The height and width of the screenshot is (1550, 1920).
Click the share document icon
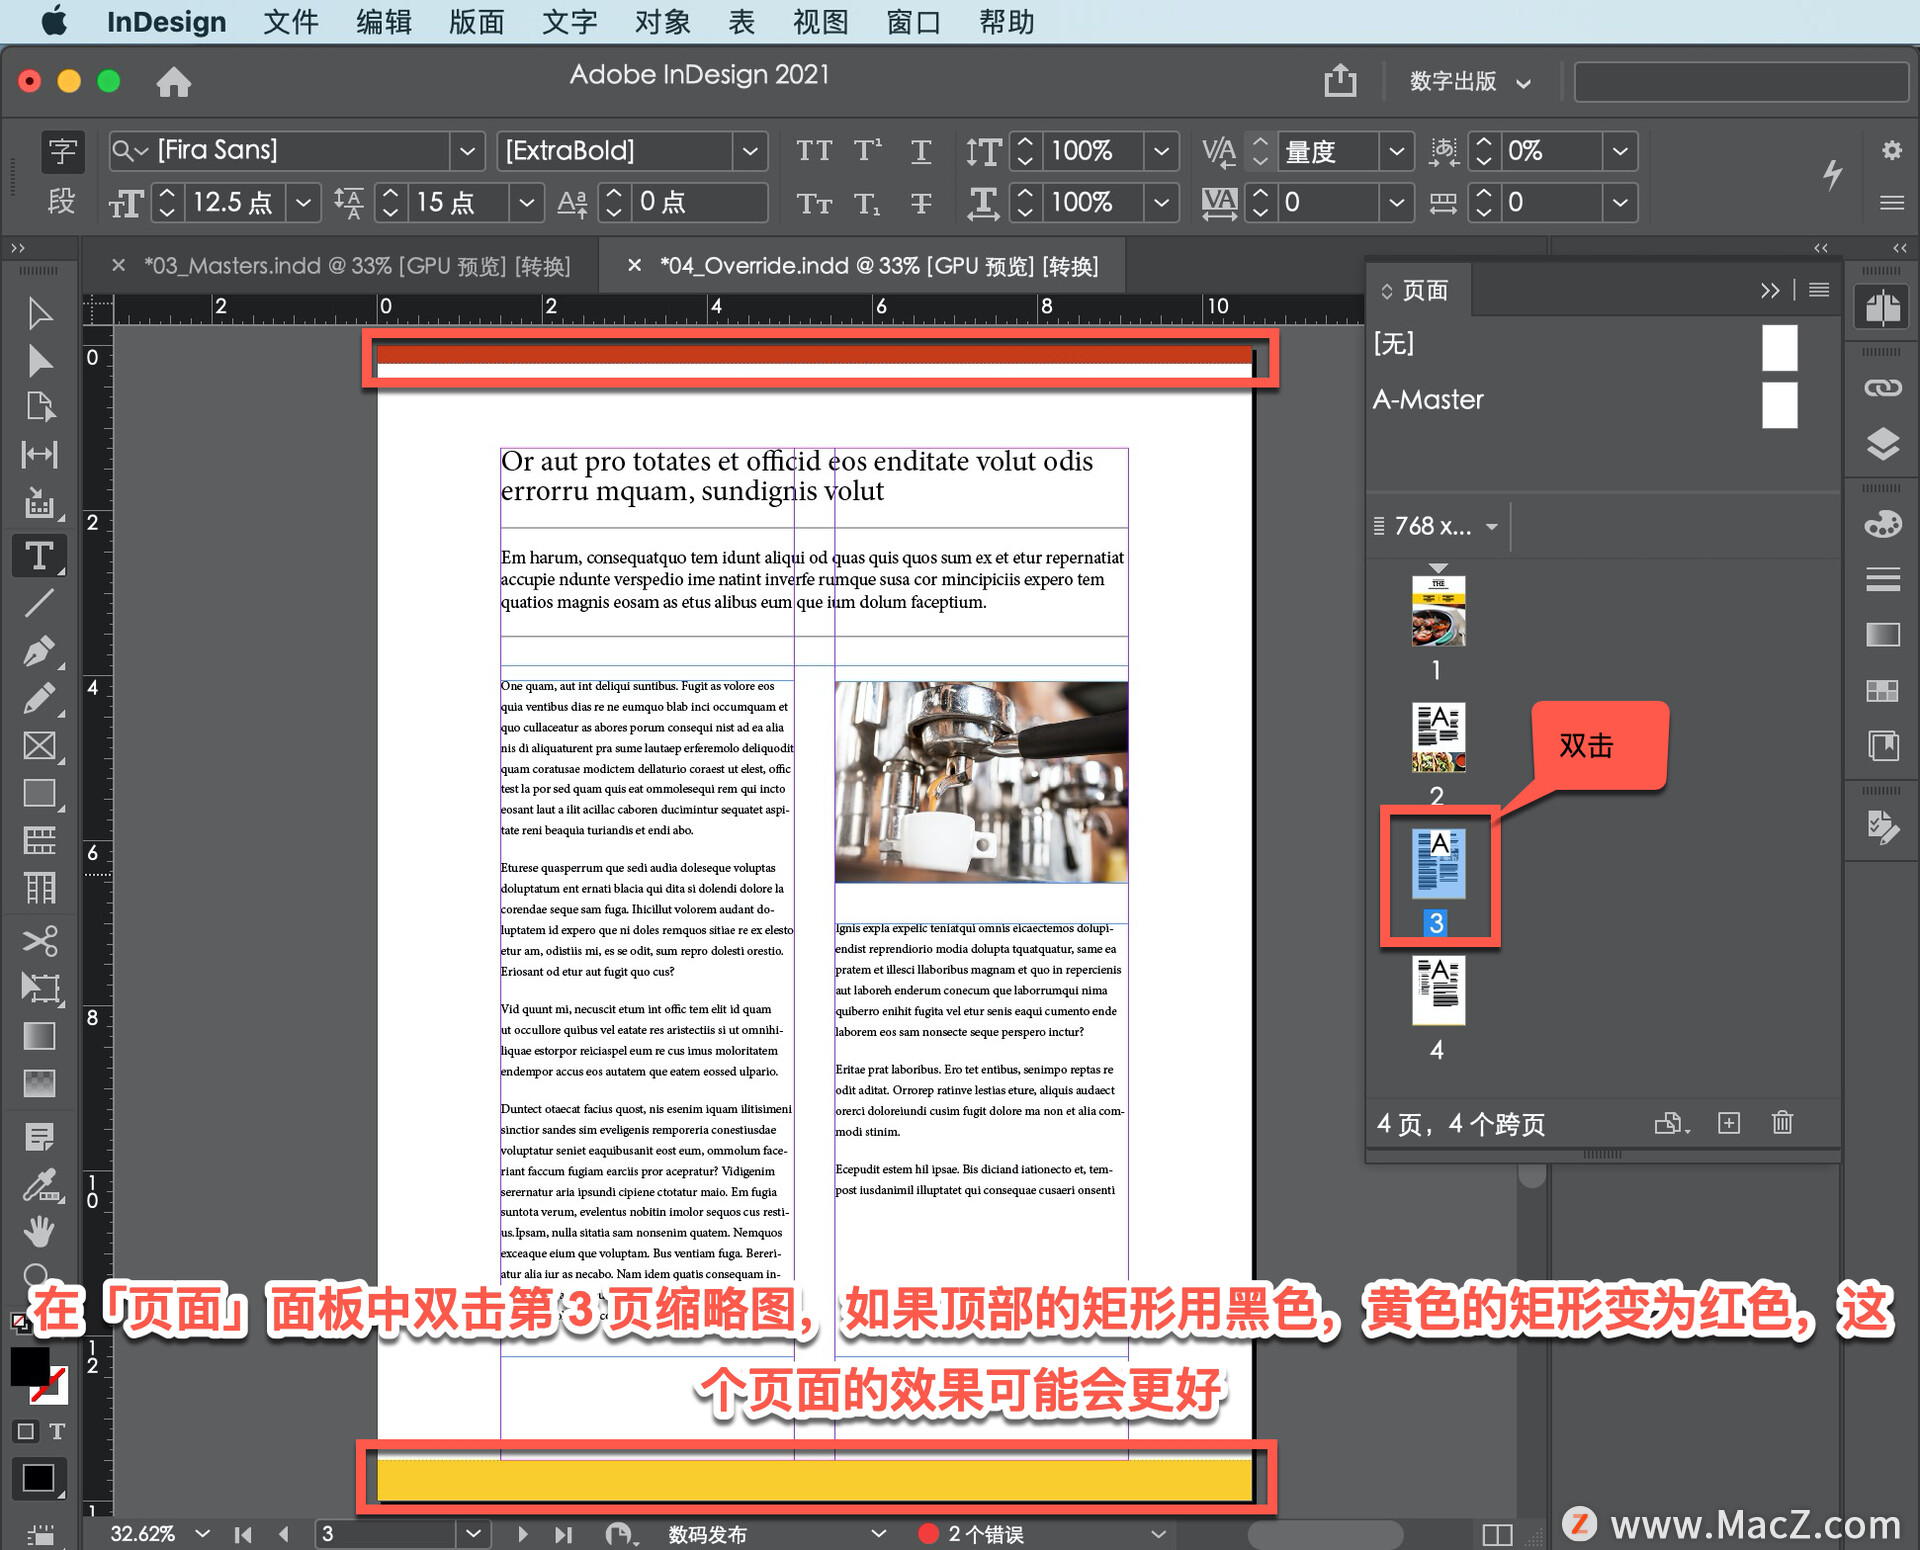pyautogui.click(x=1340, y=80)
